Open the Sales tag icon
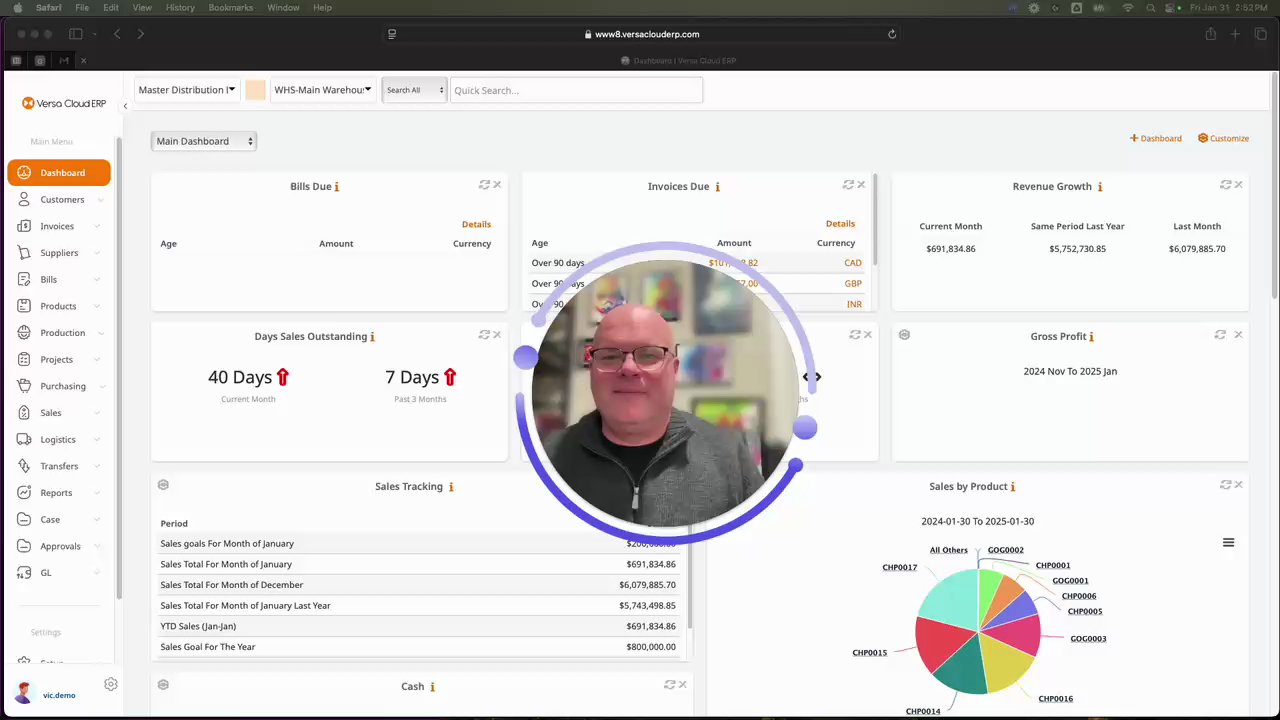Viewport: 1280px width, 720px height. [25, 413]
